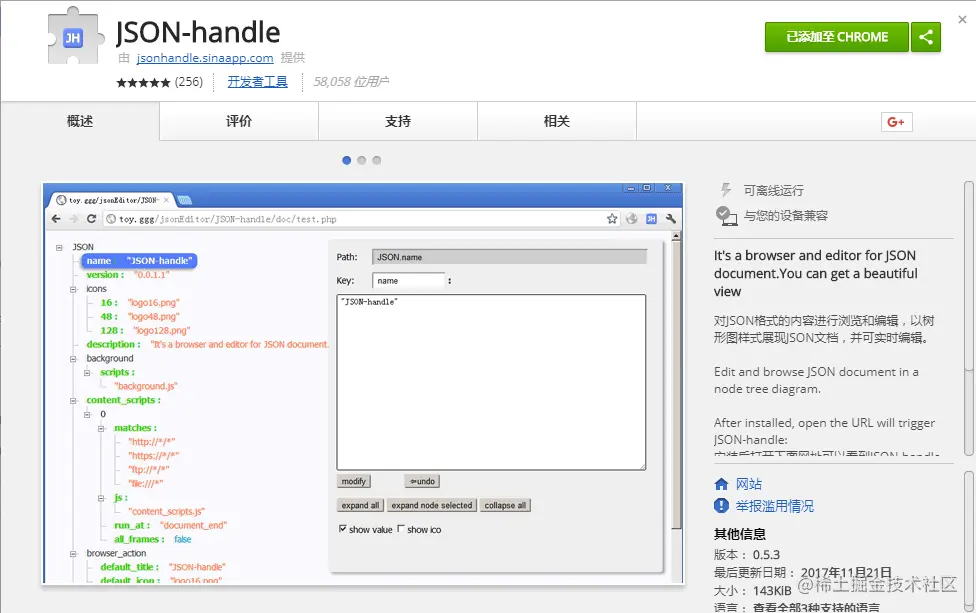Screen dimensions: 976x613
Task: Collapse the 0 index tree node
Action: pos(87,414)
